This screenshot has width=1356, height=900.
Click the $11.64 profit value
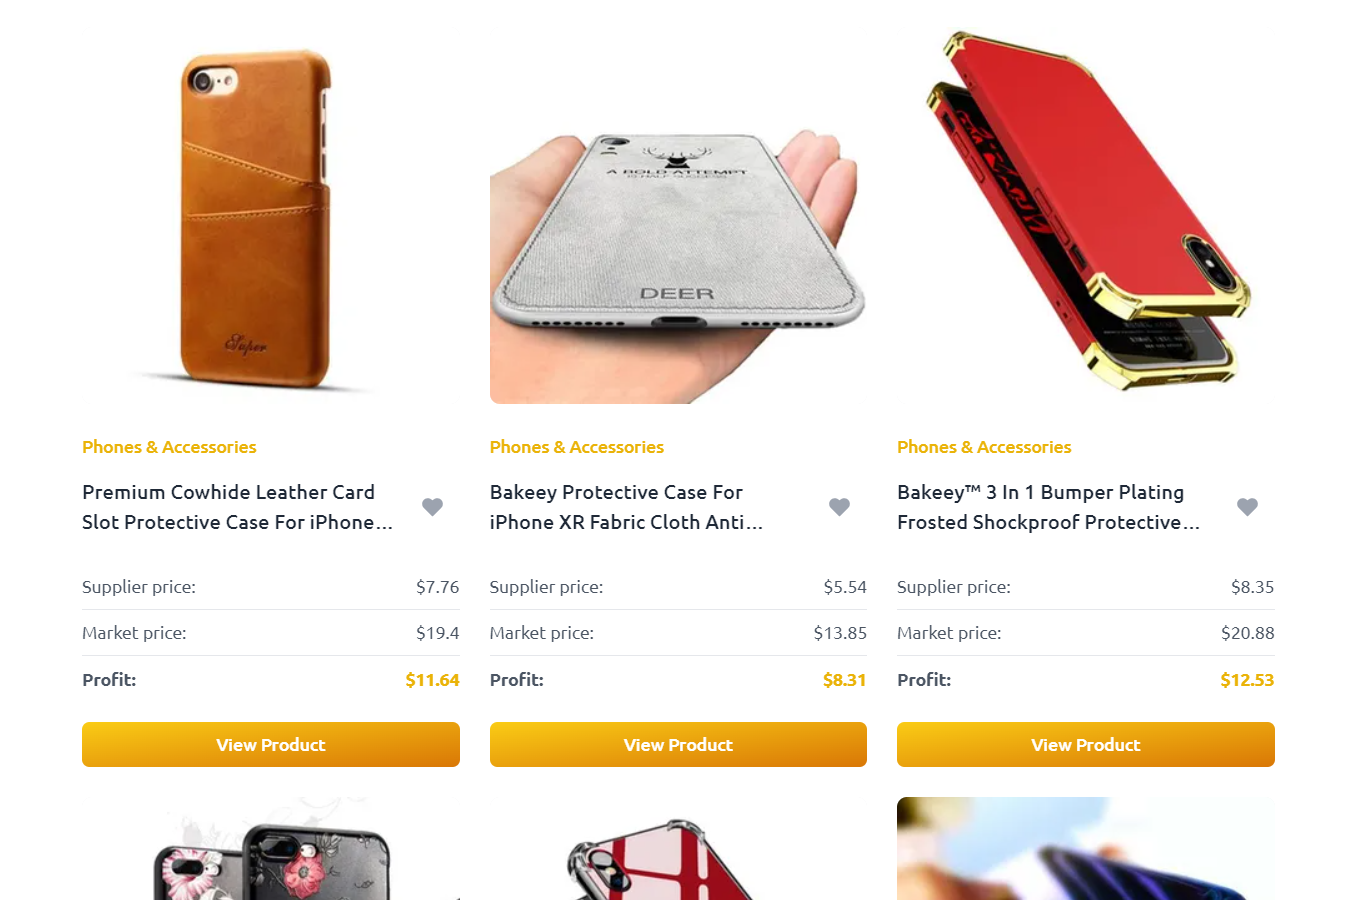pyautogui.click(x=432, y=680)
